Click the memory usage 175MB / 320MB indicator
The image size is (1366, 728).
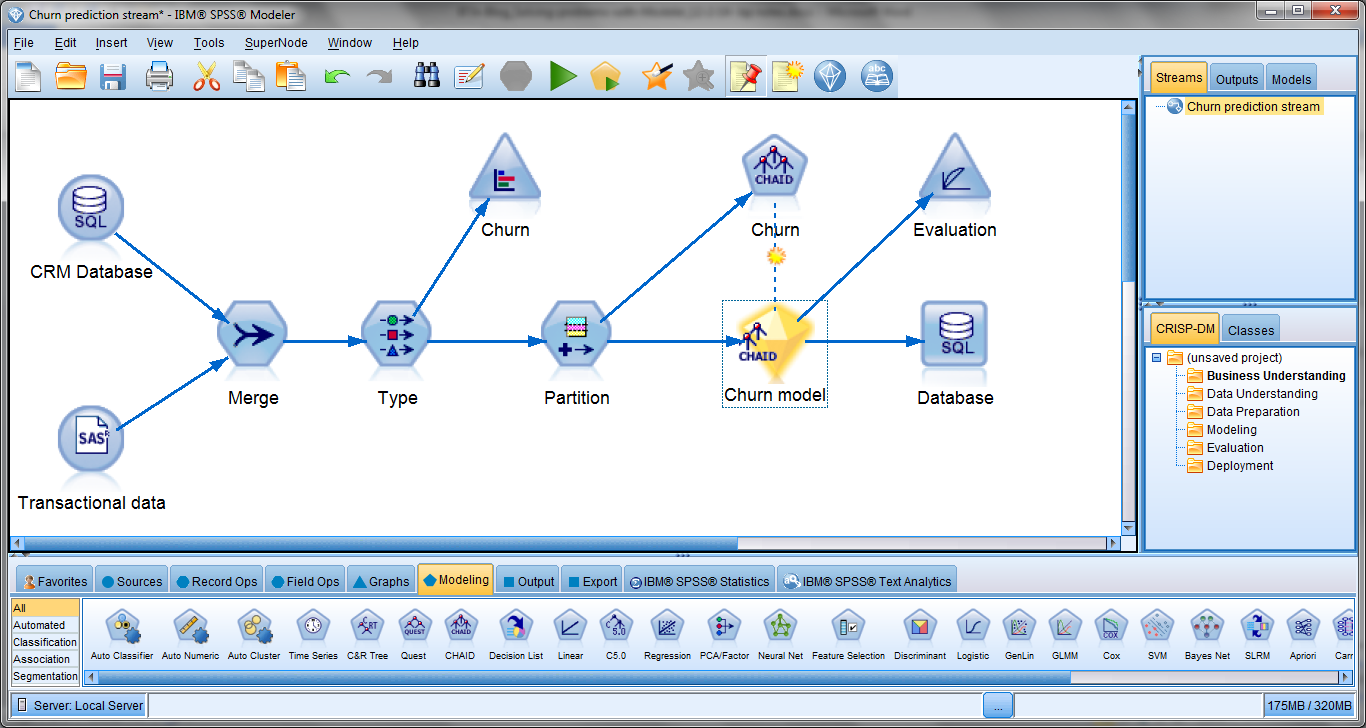1309,705
